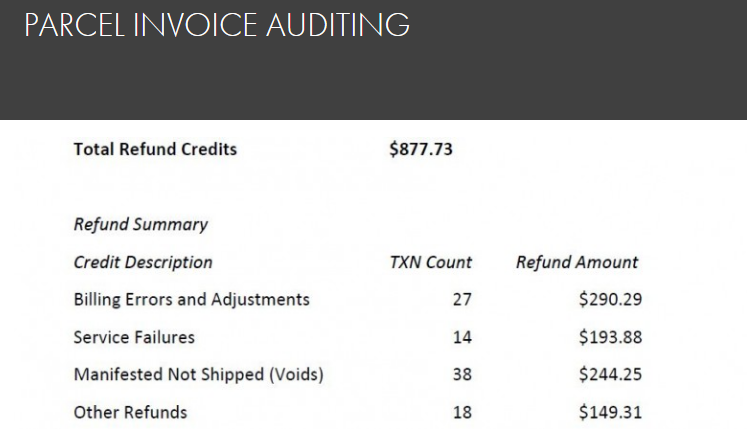Click the $193.88 refund amount

coord(610,337)
